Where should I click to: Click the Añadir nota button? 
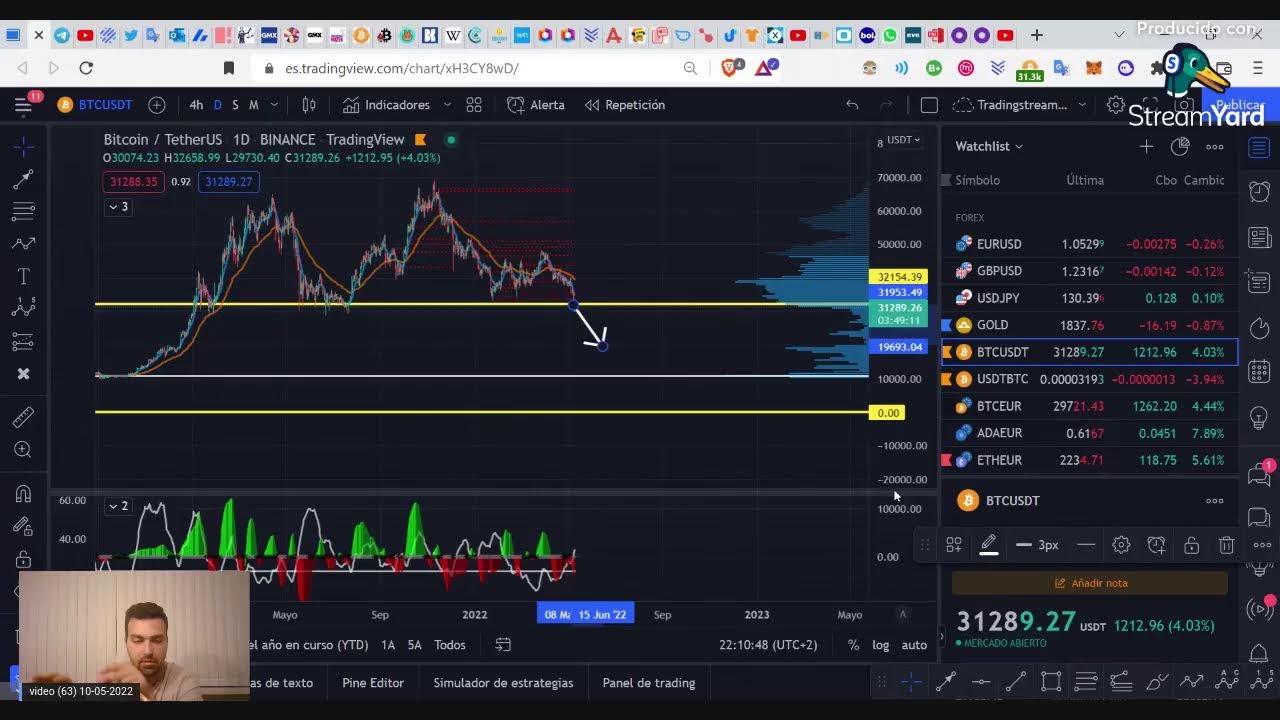(x=1090, y=583)
